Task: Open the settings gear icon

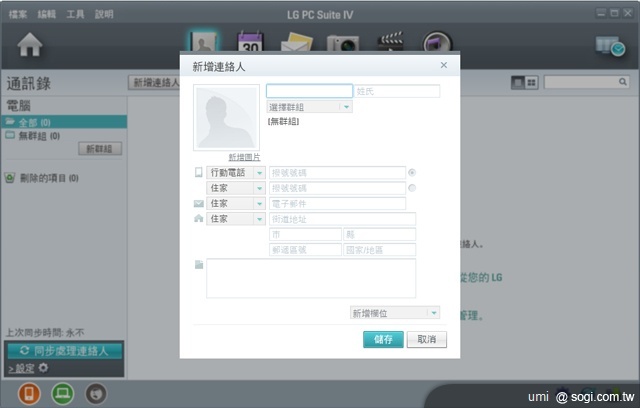Action: 43,368
